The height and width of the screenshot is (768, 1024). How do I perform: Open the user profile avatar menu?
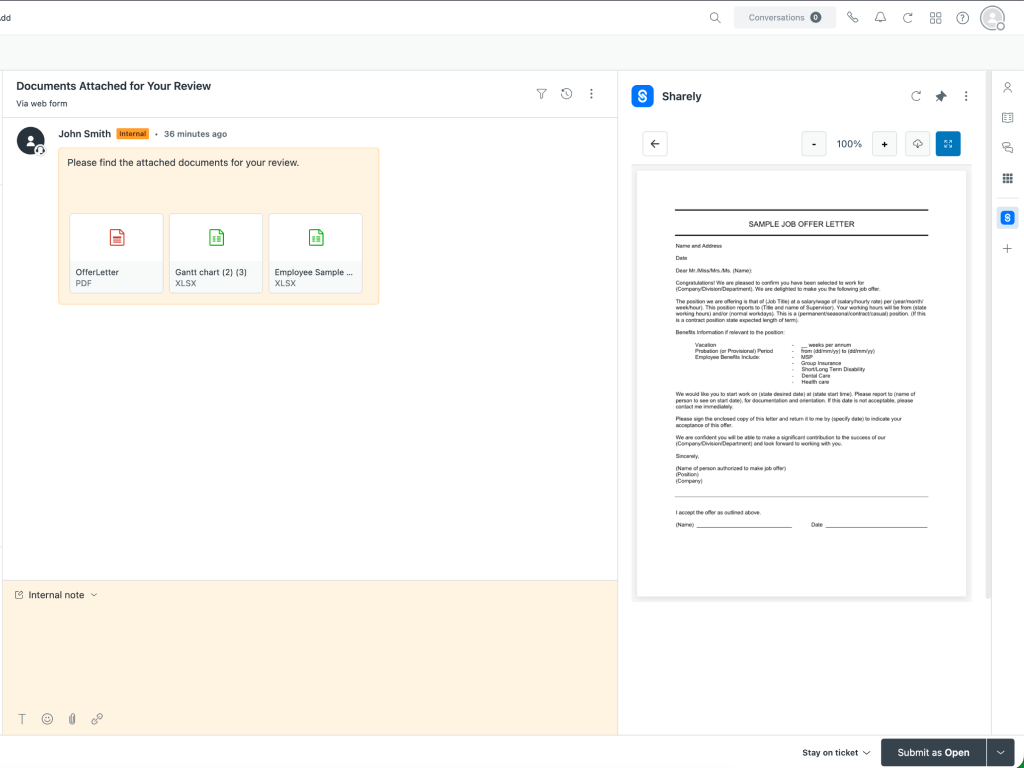point(992,18)
